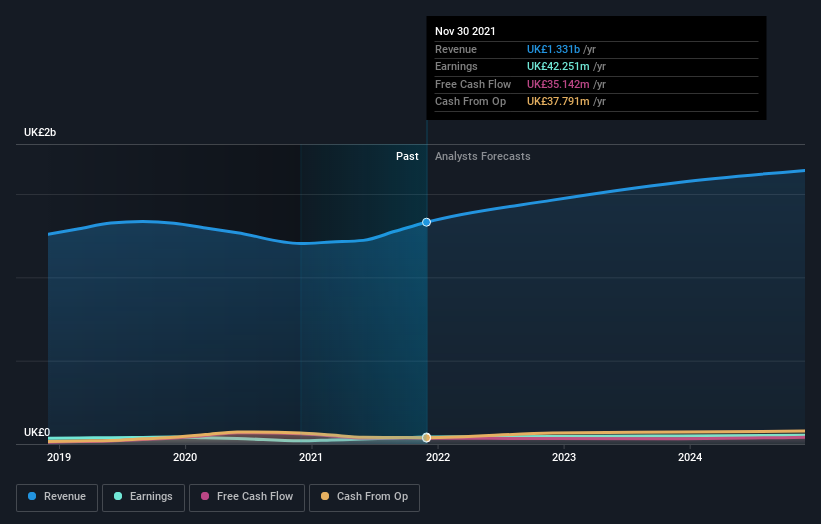Click the Free Cash Flow tooltip label
The width and height of the screenshot is (821, 524).
coord(473,84)
